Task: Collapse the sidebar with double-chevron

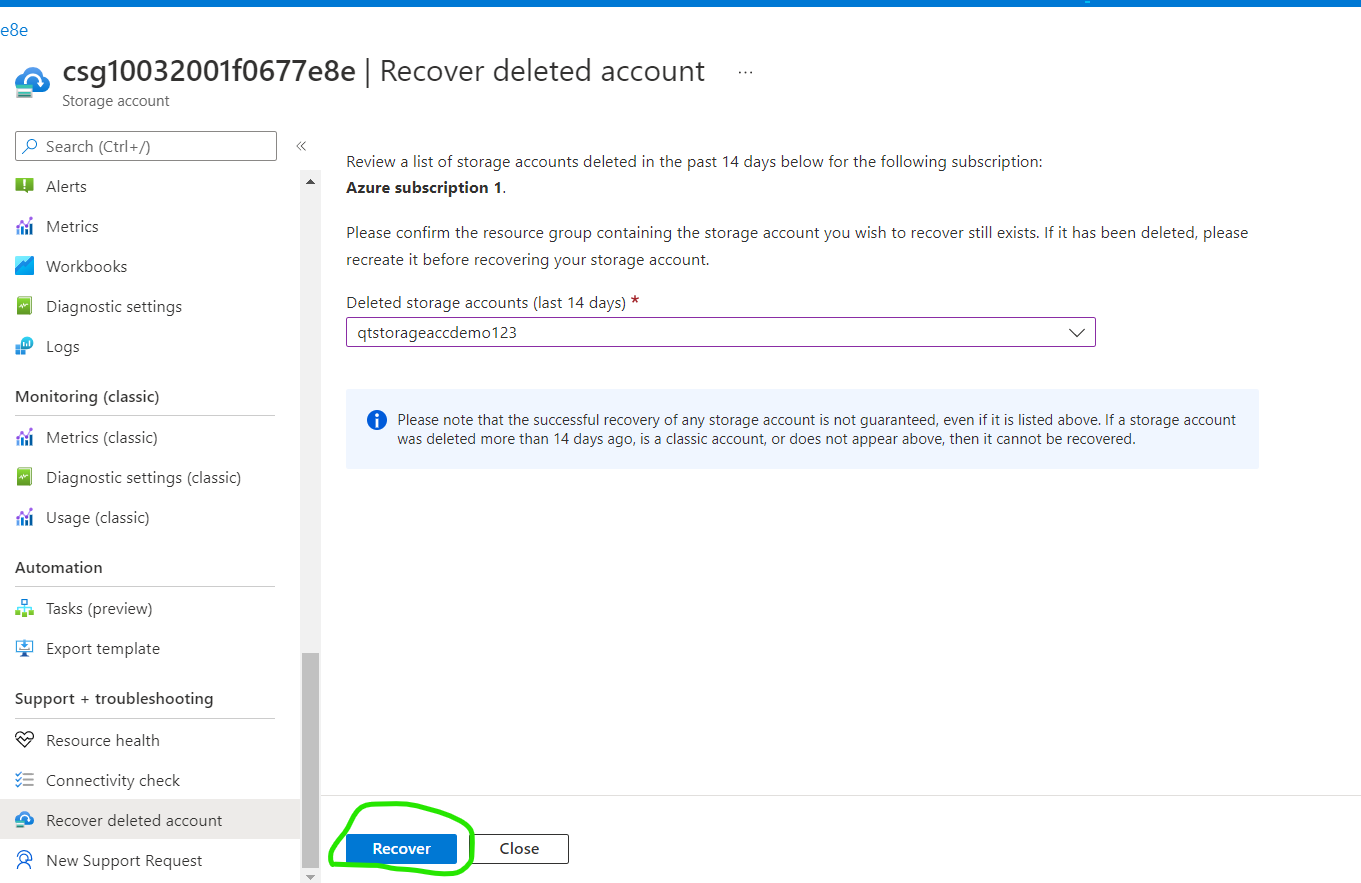Action: click(x=301, y=146)
